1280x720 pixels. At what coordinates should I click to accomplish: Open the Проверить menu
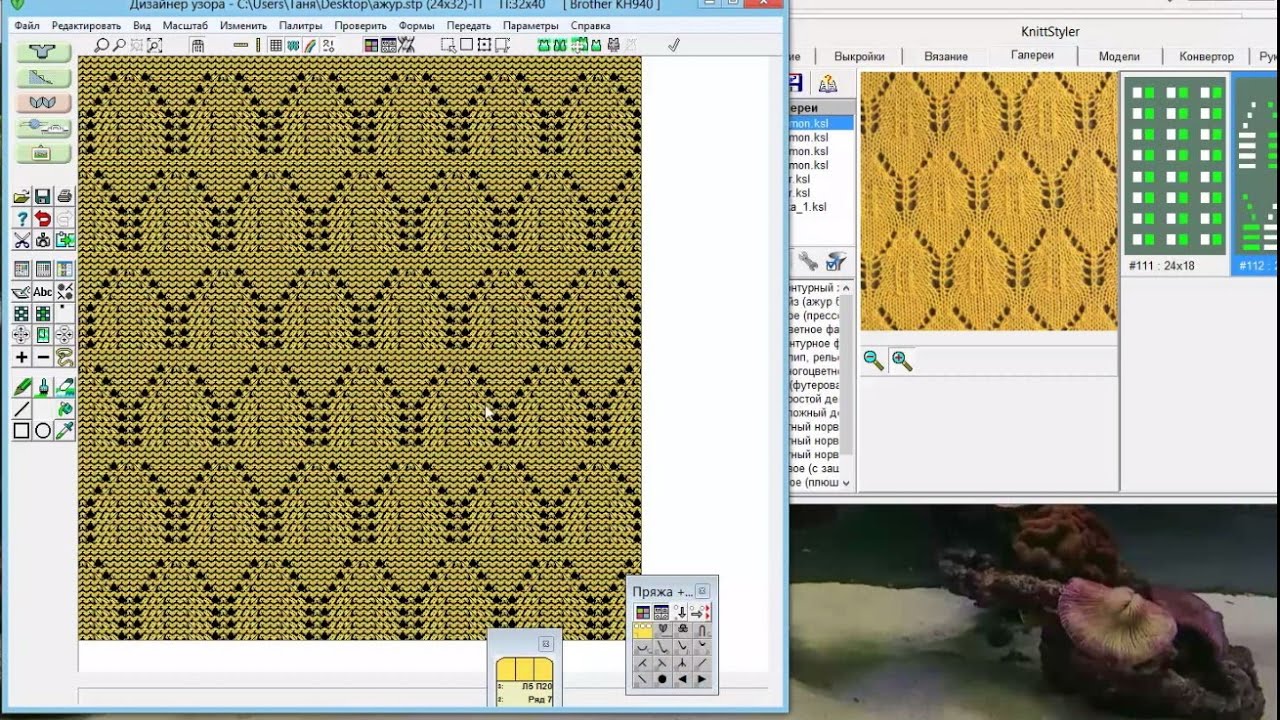click(x=361, y=25)
